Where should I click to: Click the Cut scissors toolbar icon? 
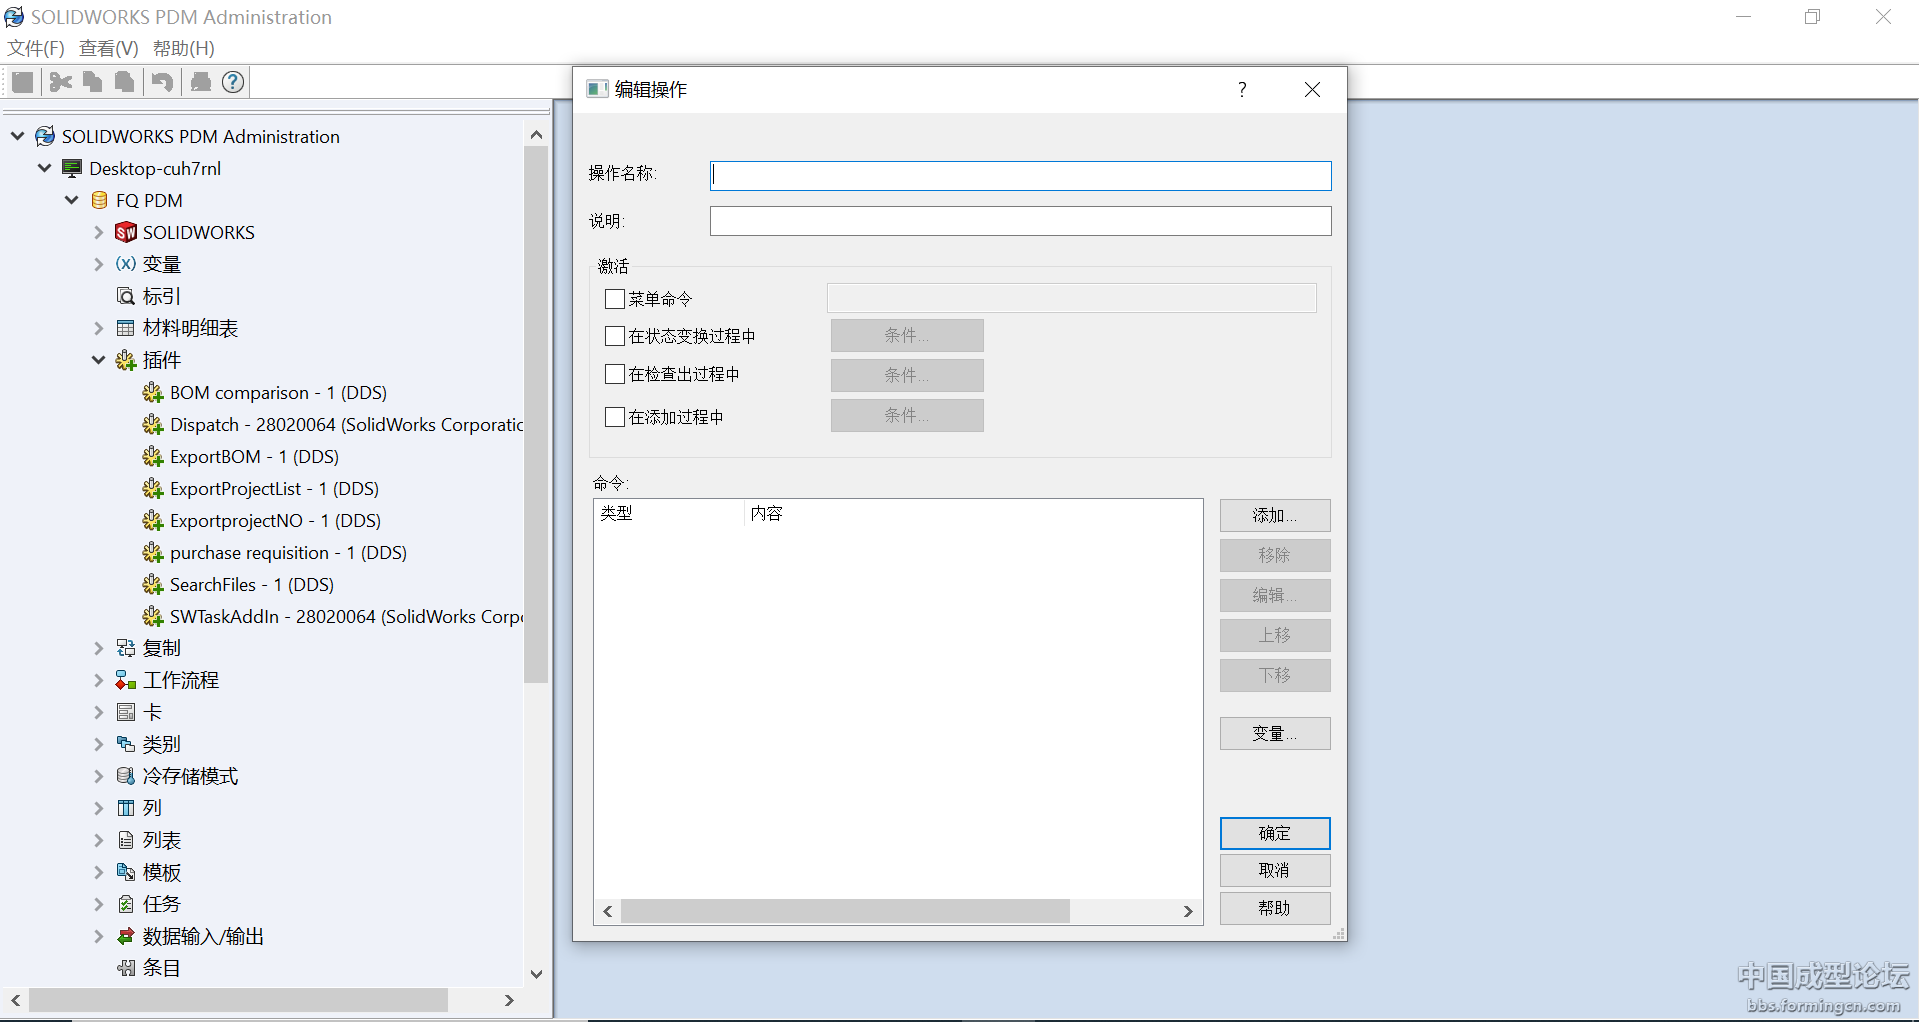[x=60, y=82]
